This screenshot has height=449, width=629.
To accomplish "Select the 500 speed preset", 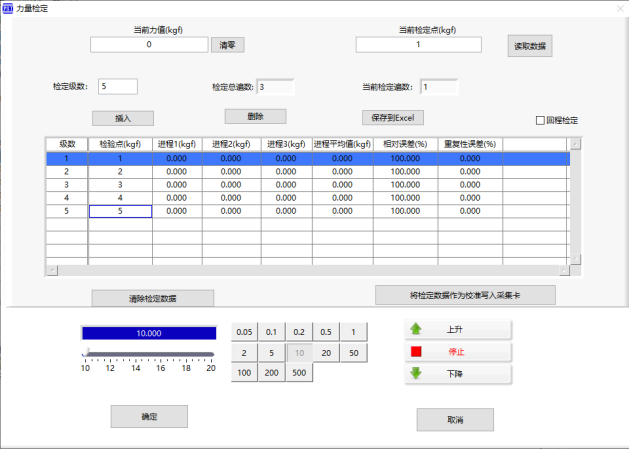I will [x=298, y=372].
